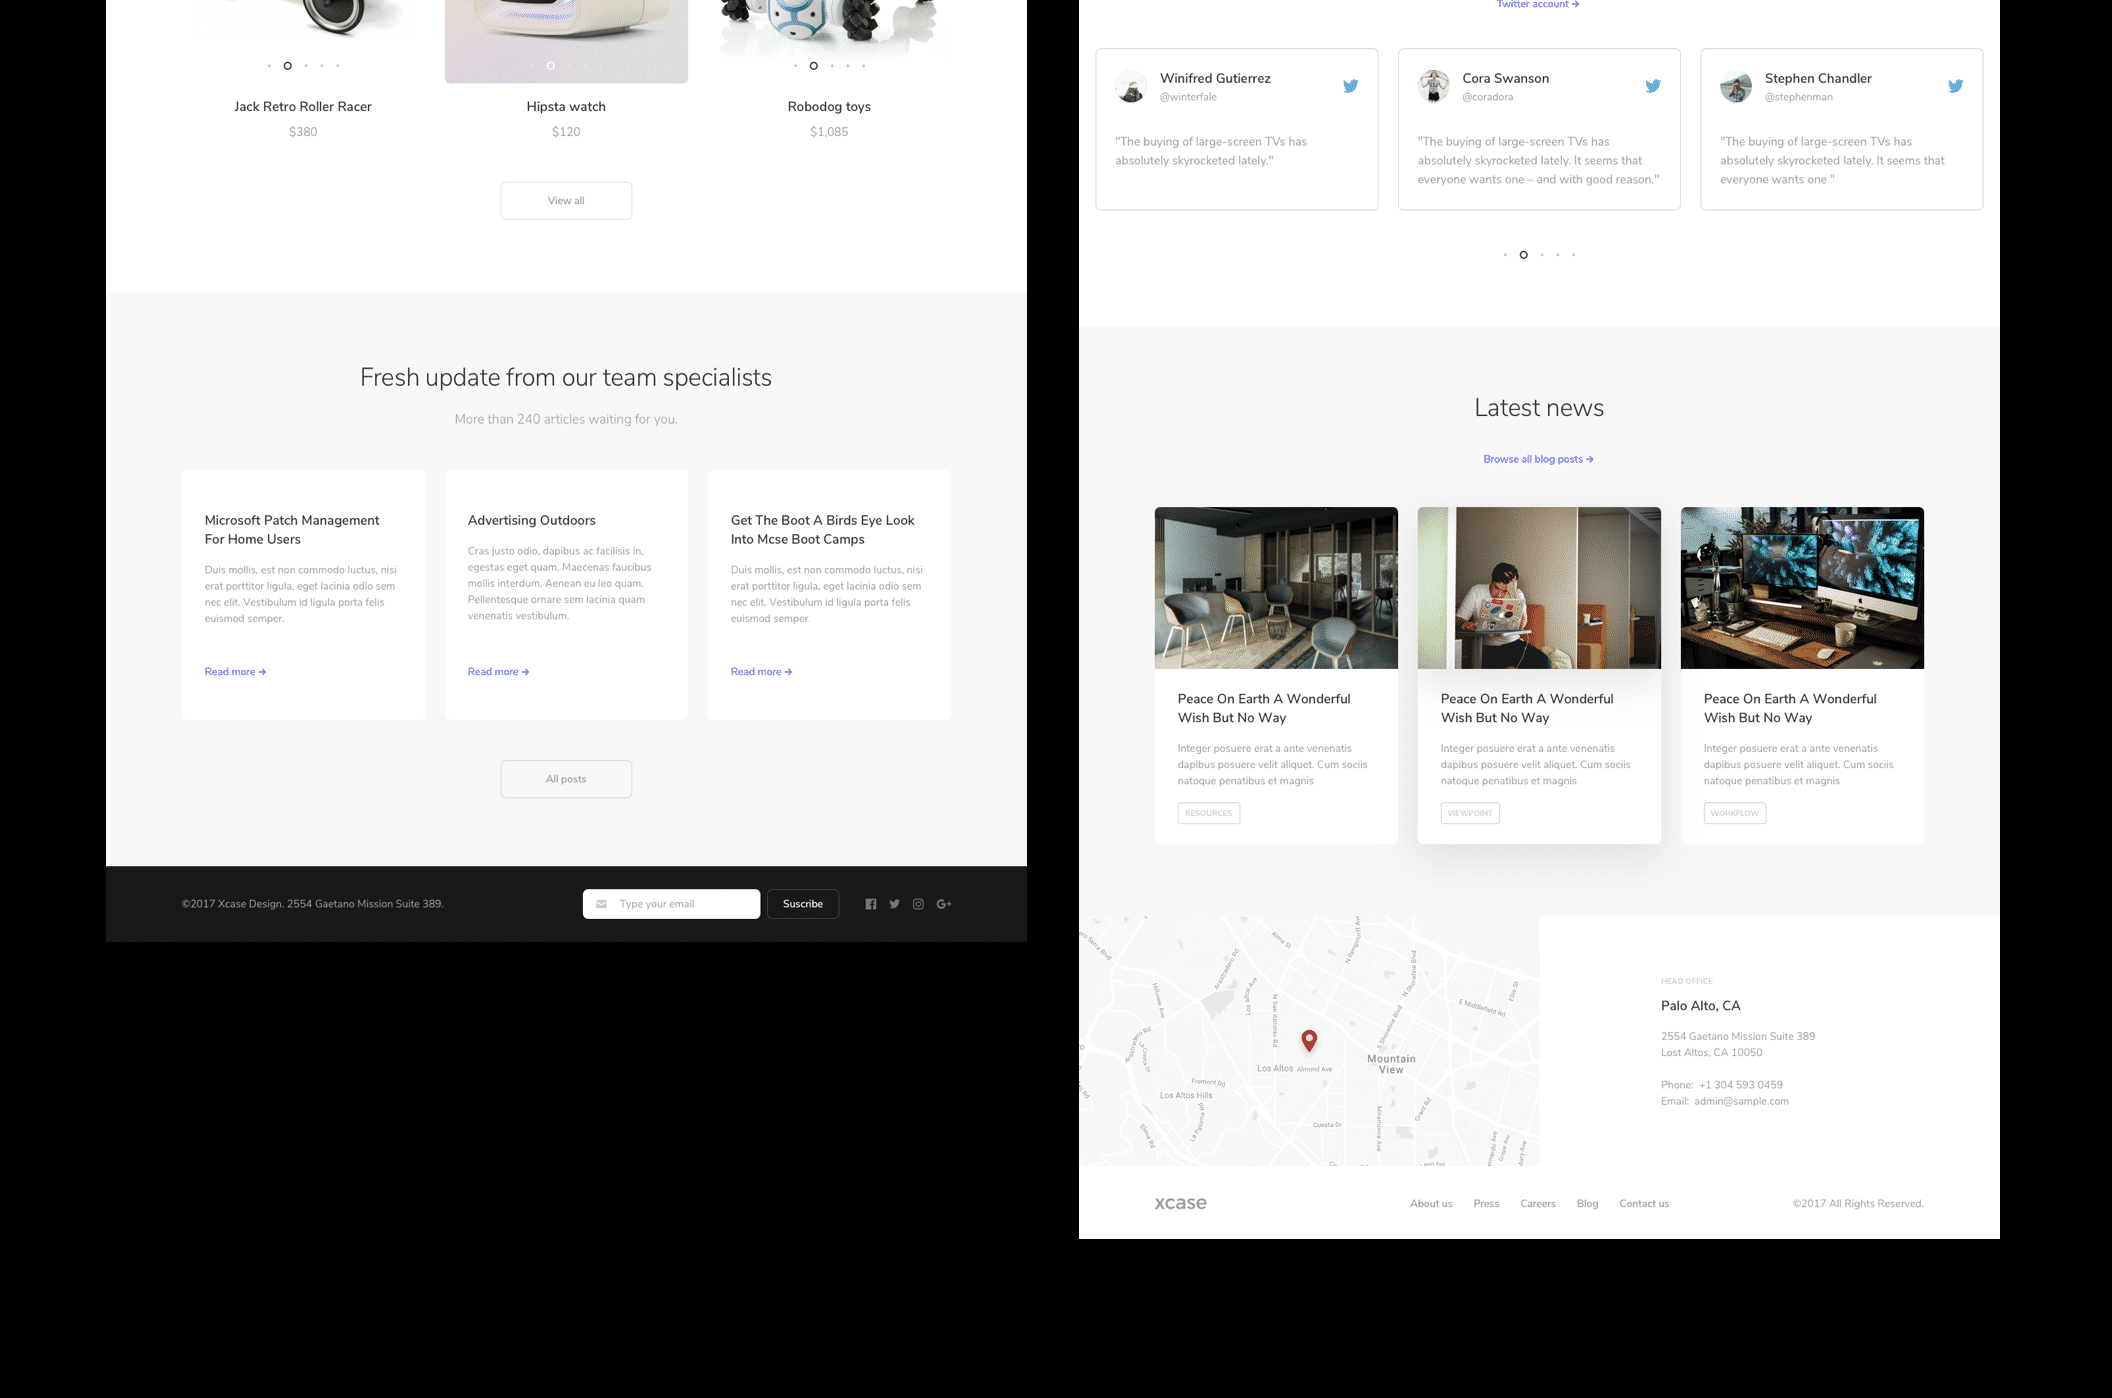Screen dimensions: 2112x1398
Task: Open the iMac desk setup news thumbnail
Action: tap(1802, 588)
